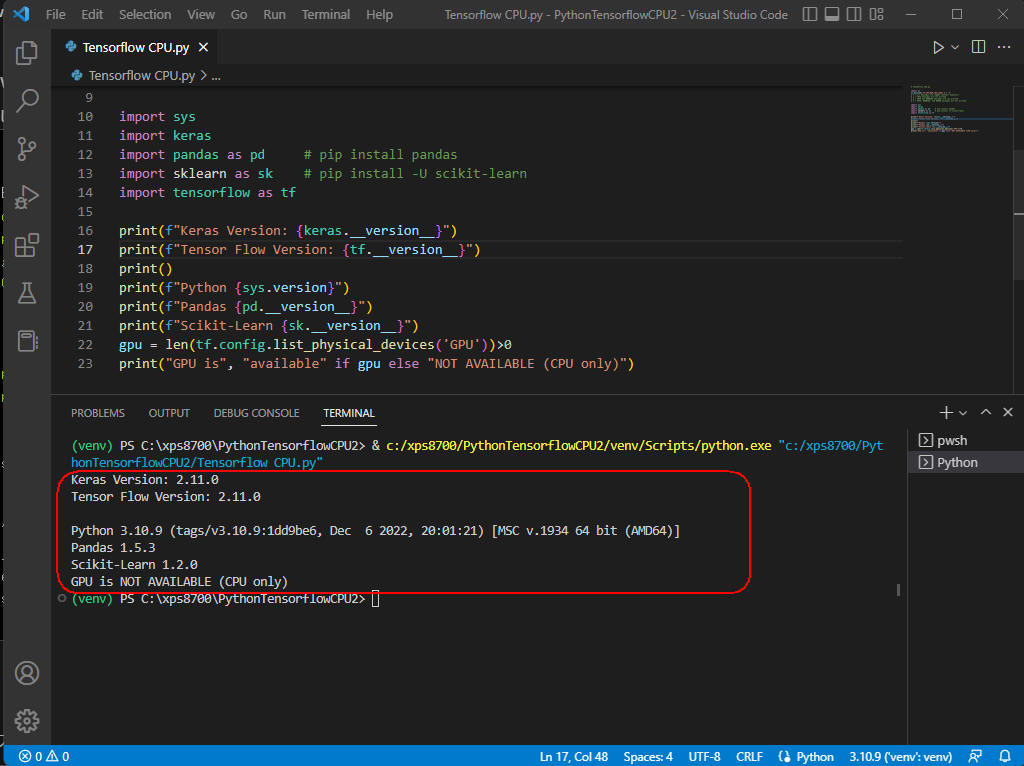
Task: Click line number 22 in the gutter
Action: click(86, 344)
